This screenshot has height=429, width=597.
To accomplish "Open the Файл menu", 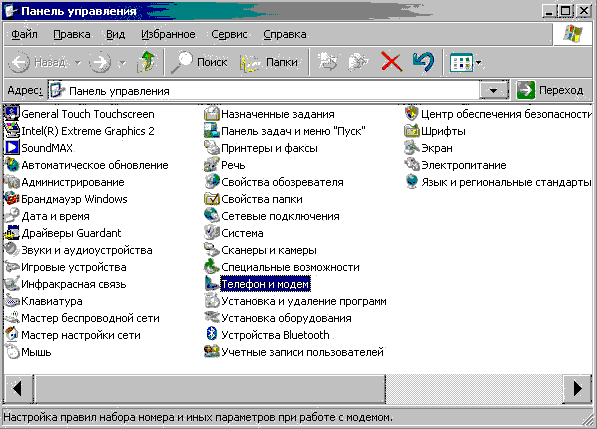I will click(24, 34).
